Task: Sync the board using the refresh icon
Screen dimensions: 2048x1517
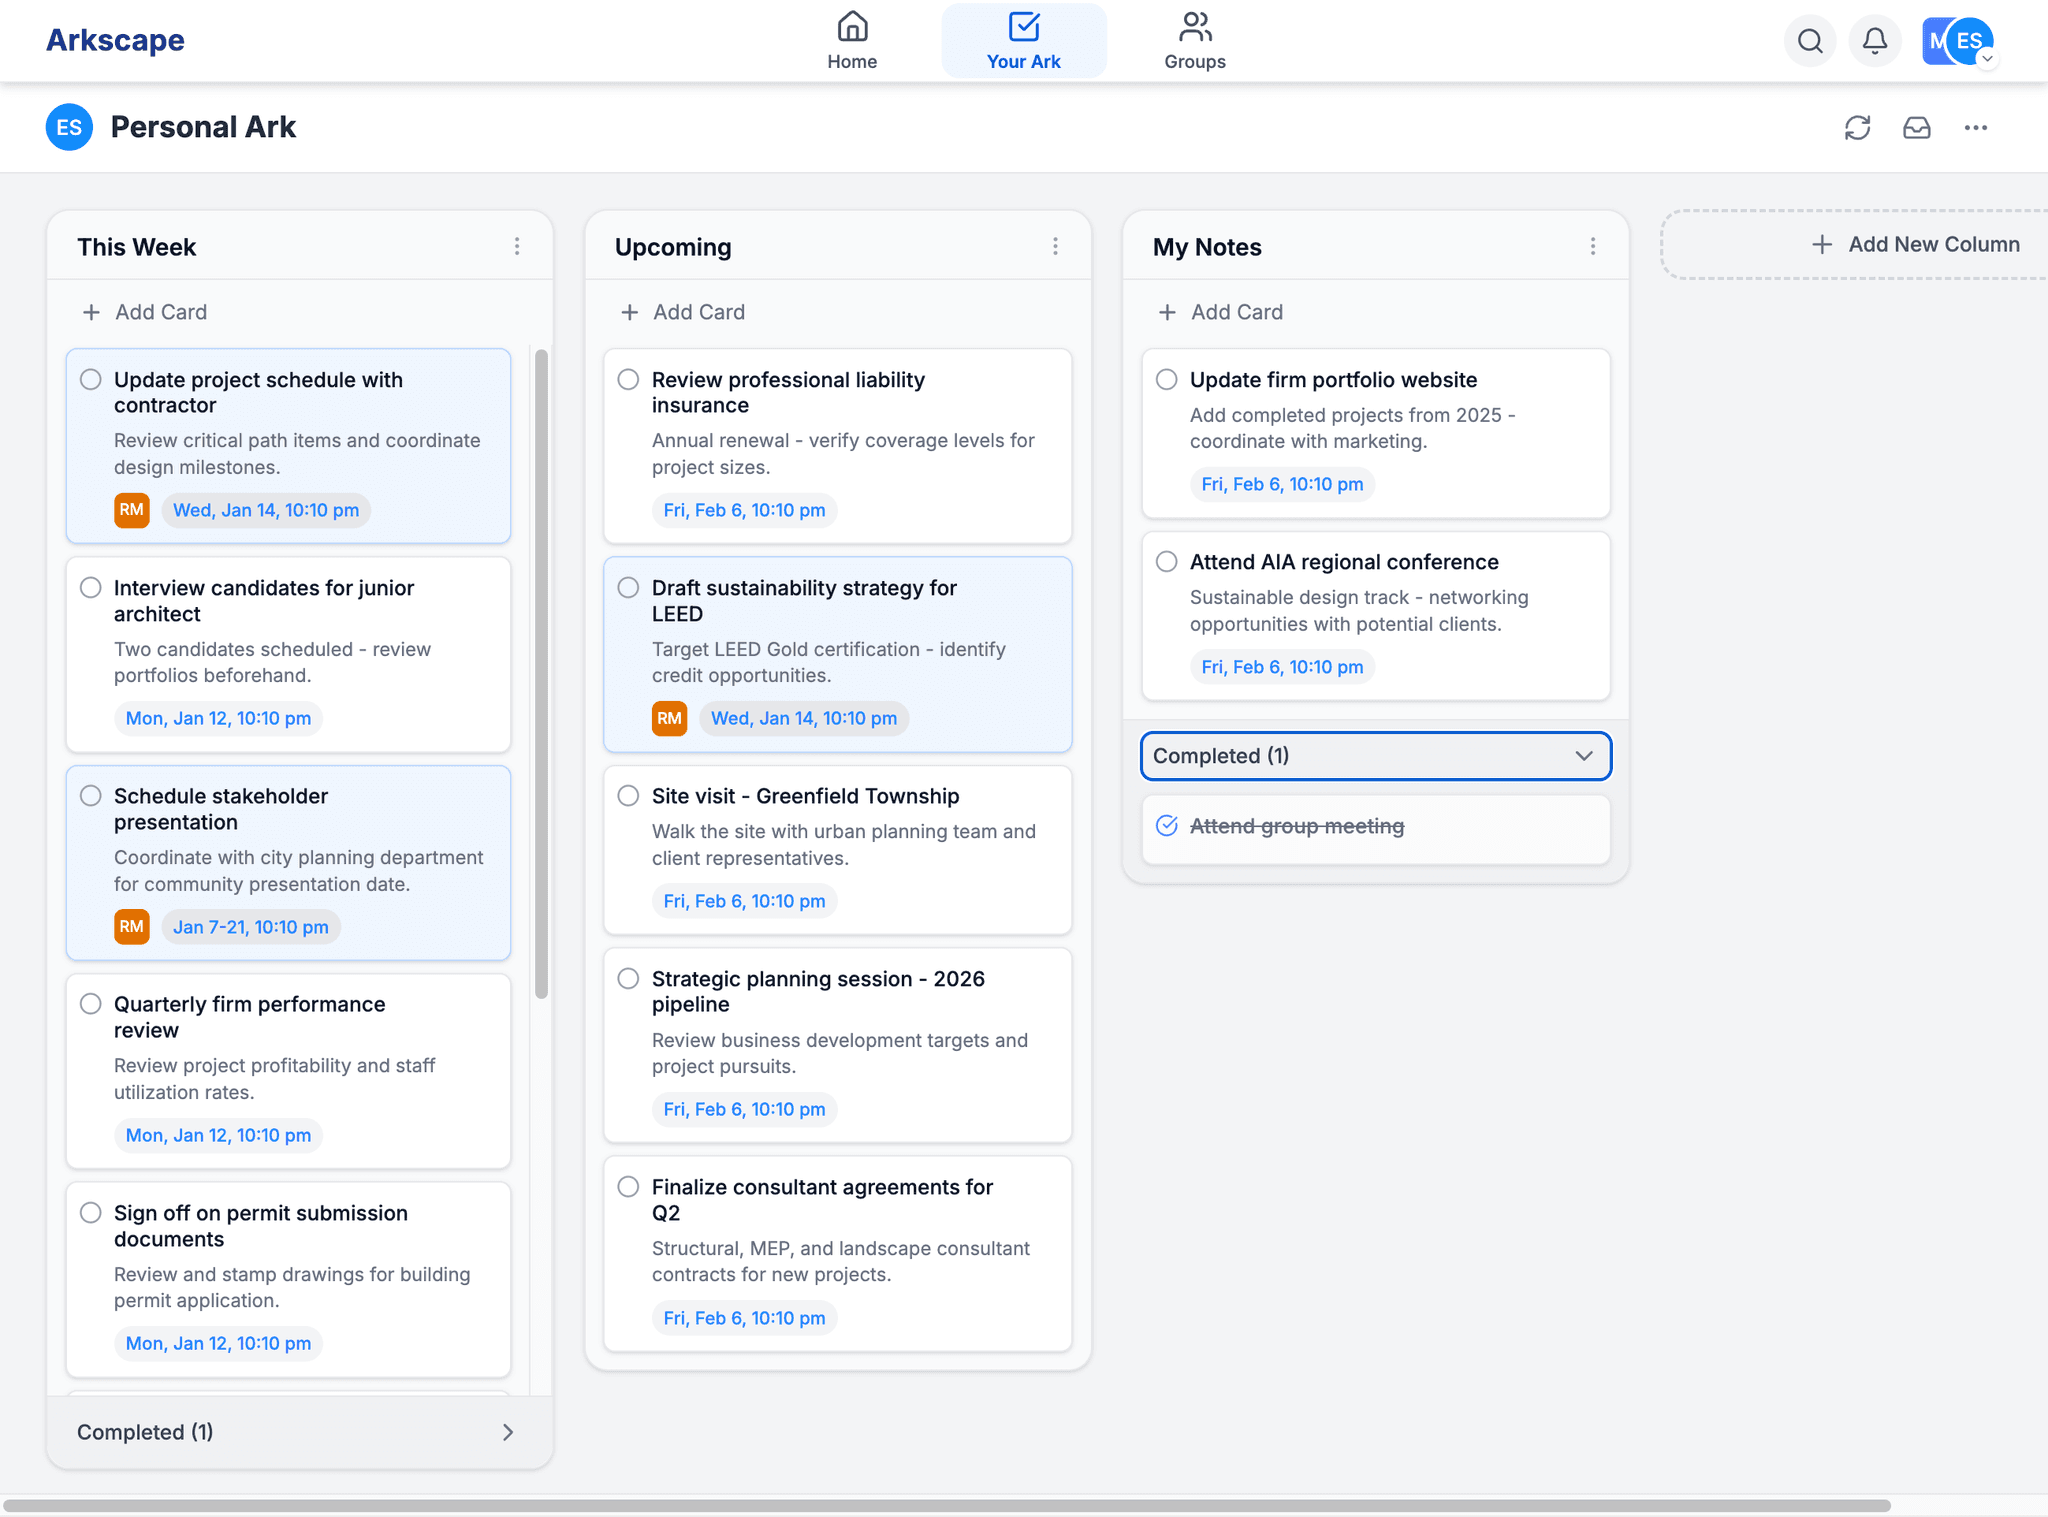Action: [1859, 128]
